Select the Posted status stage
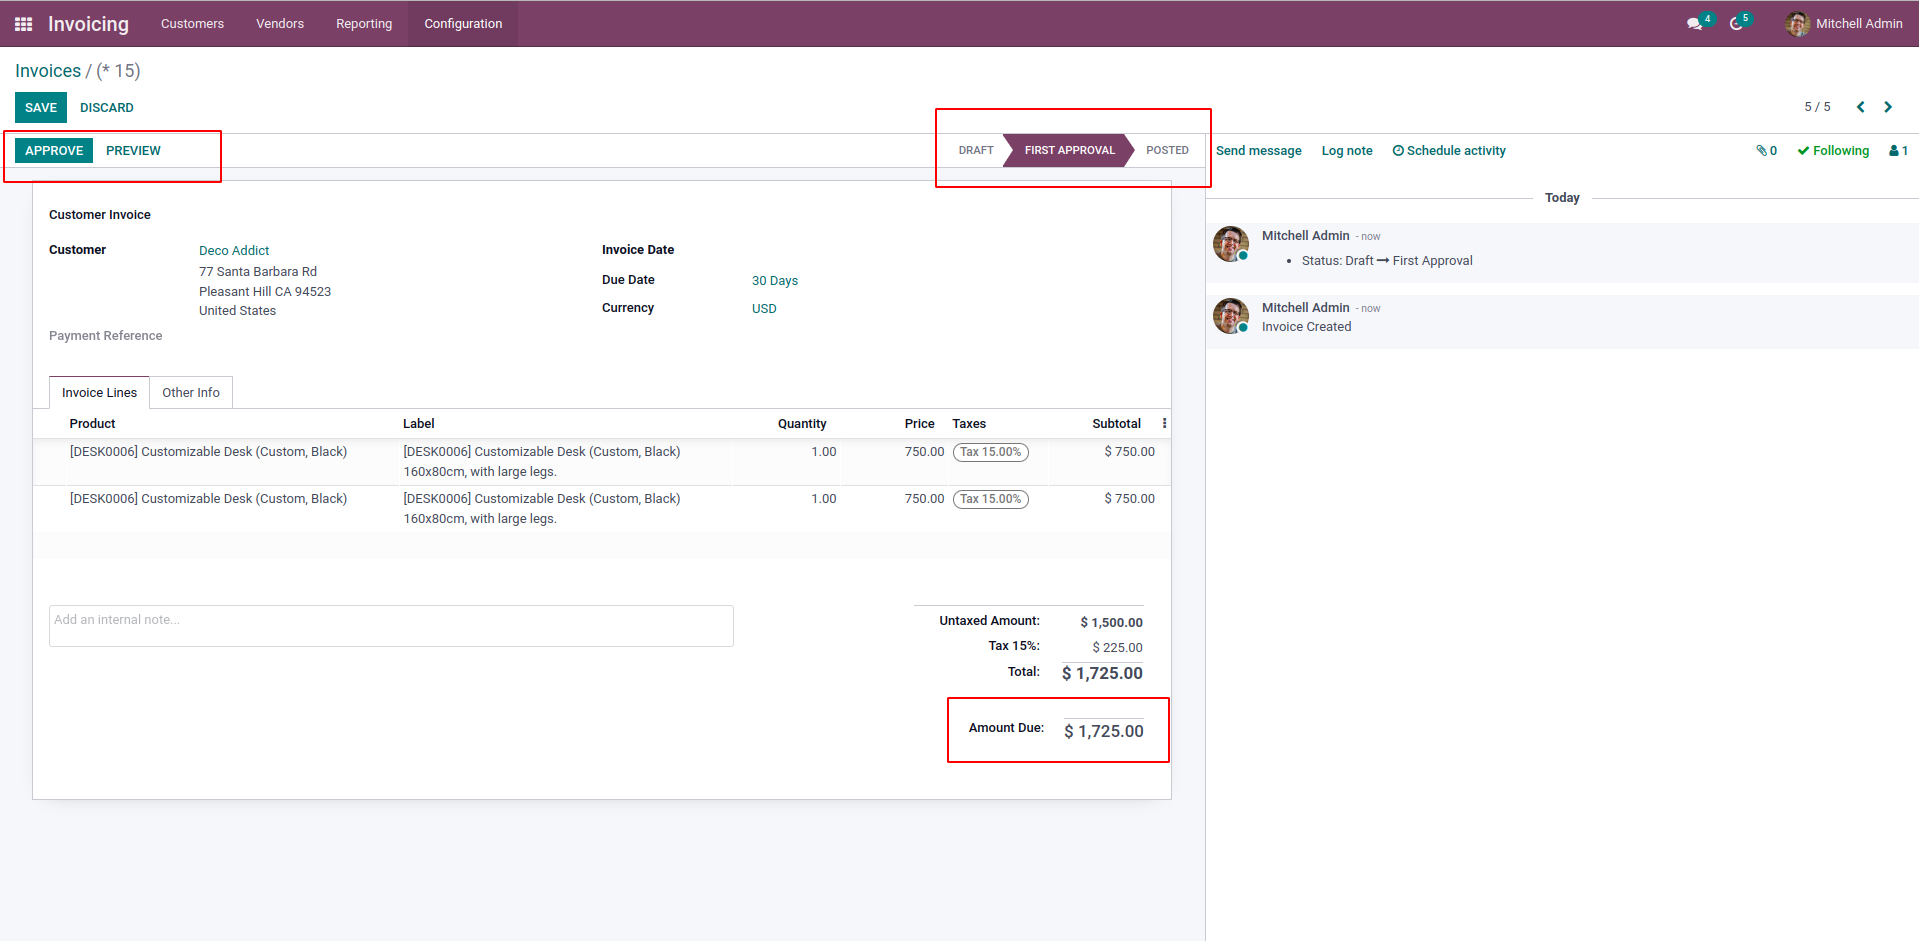This screenshot has width=1919, height=941. click(x=1167, y=151)
